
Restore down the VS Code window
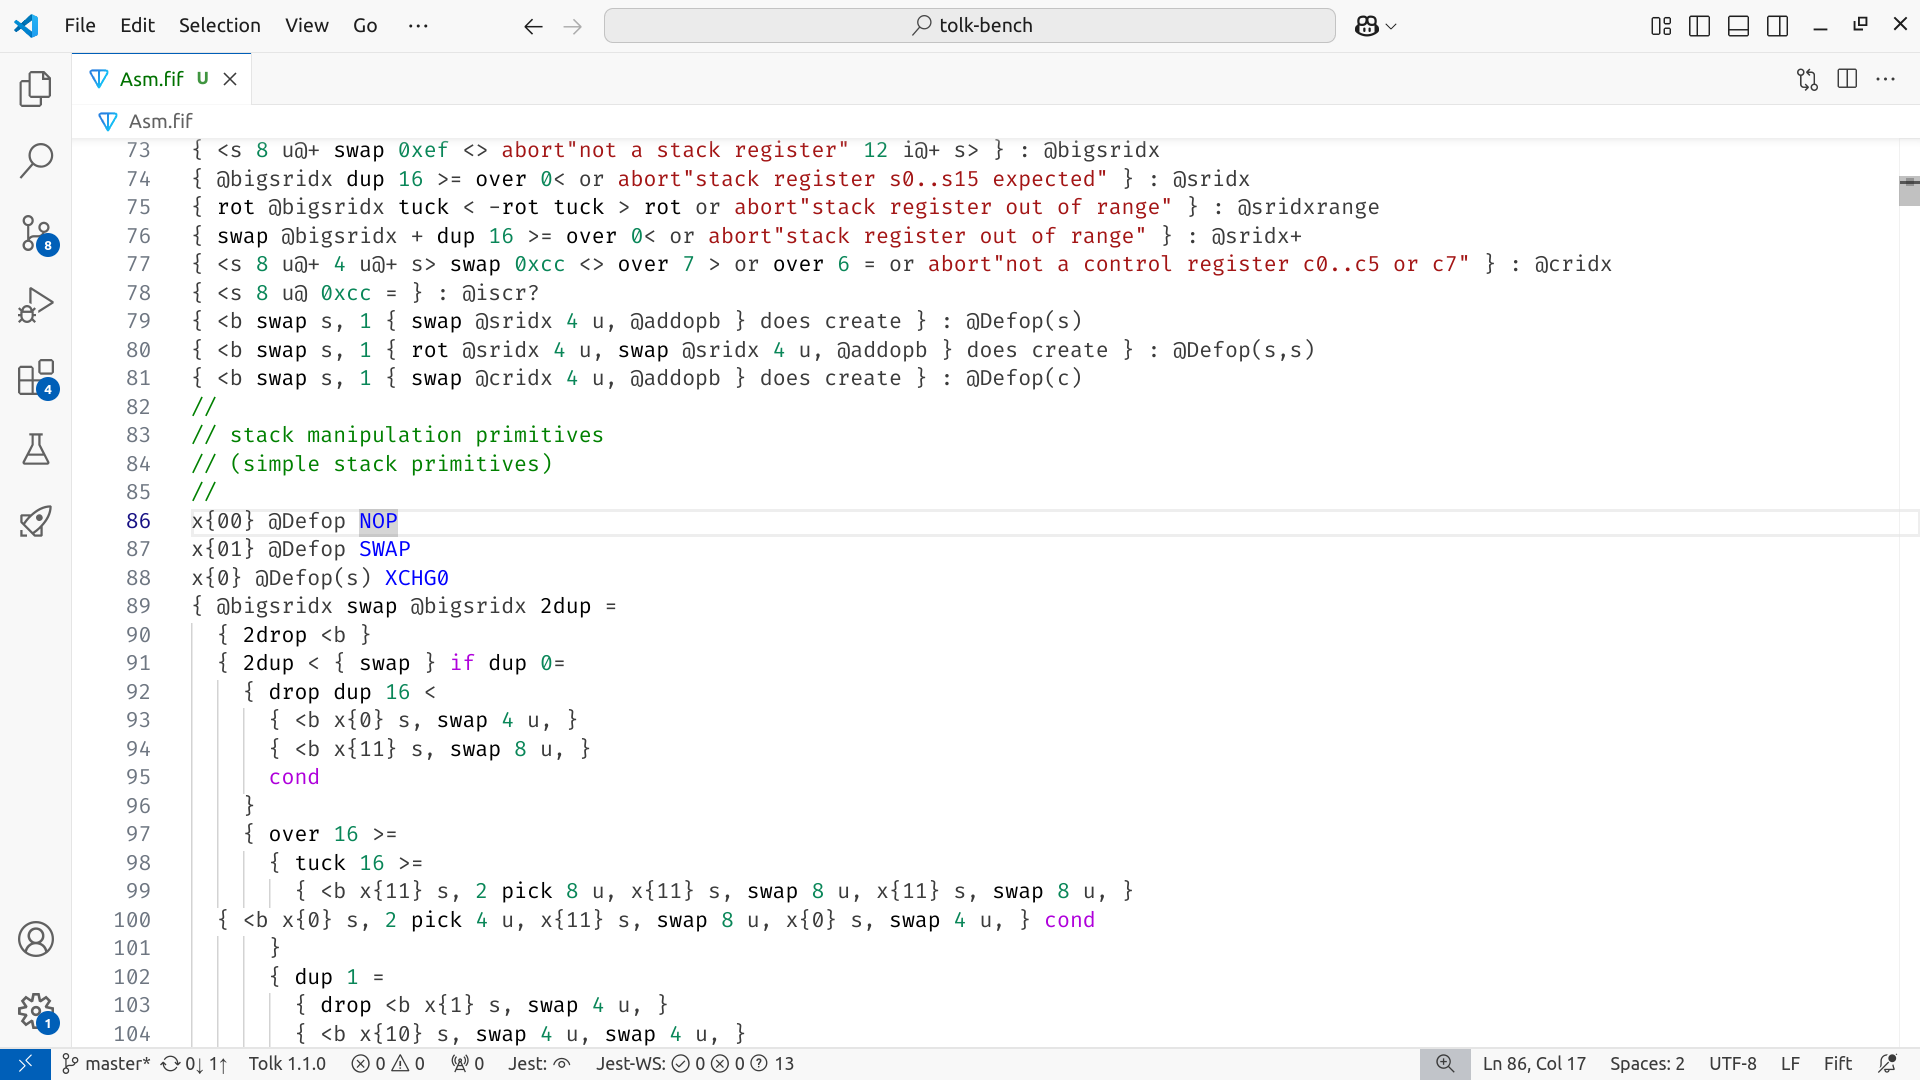[1860, 26]
